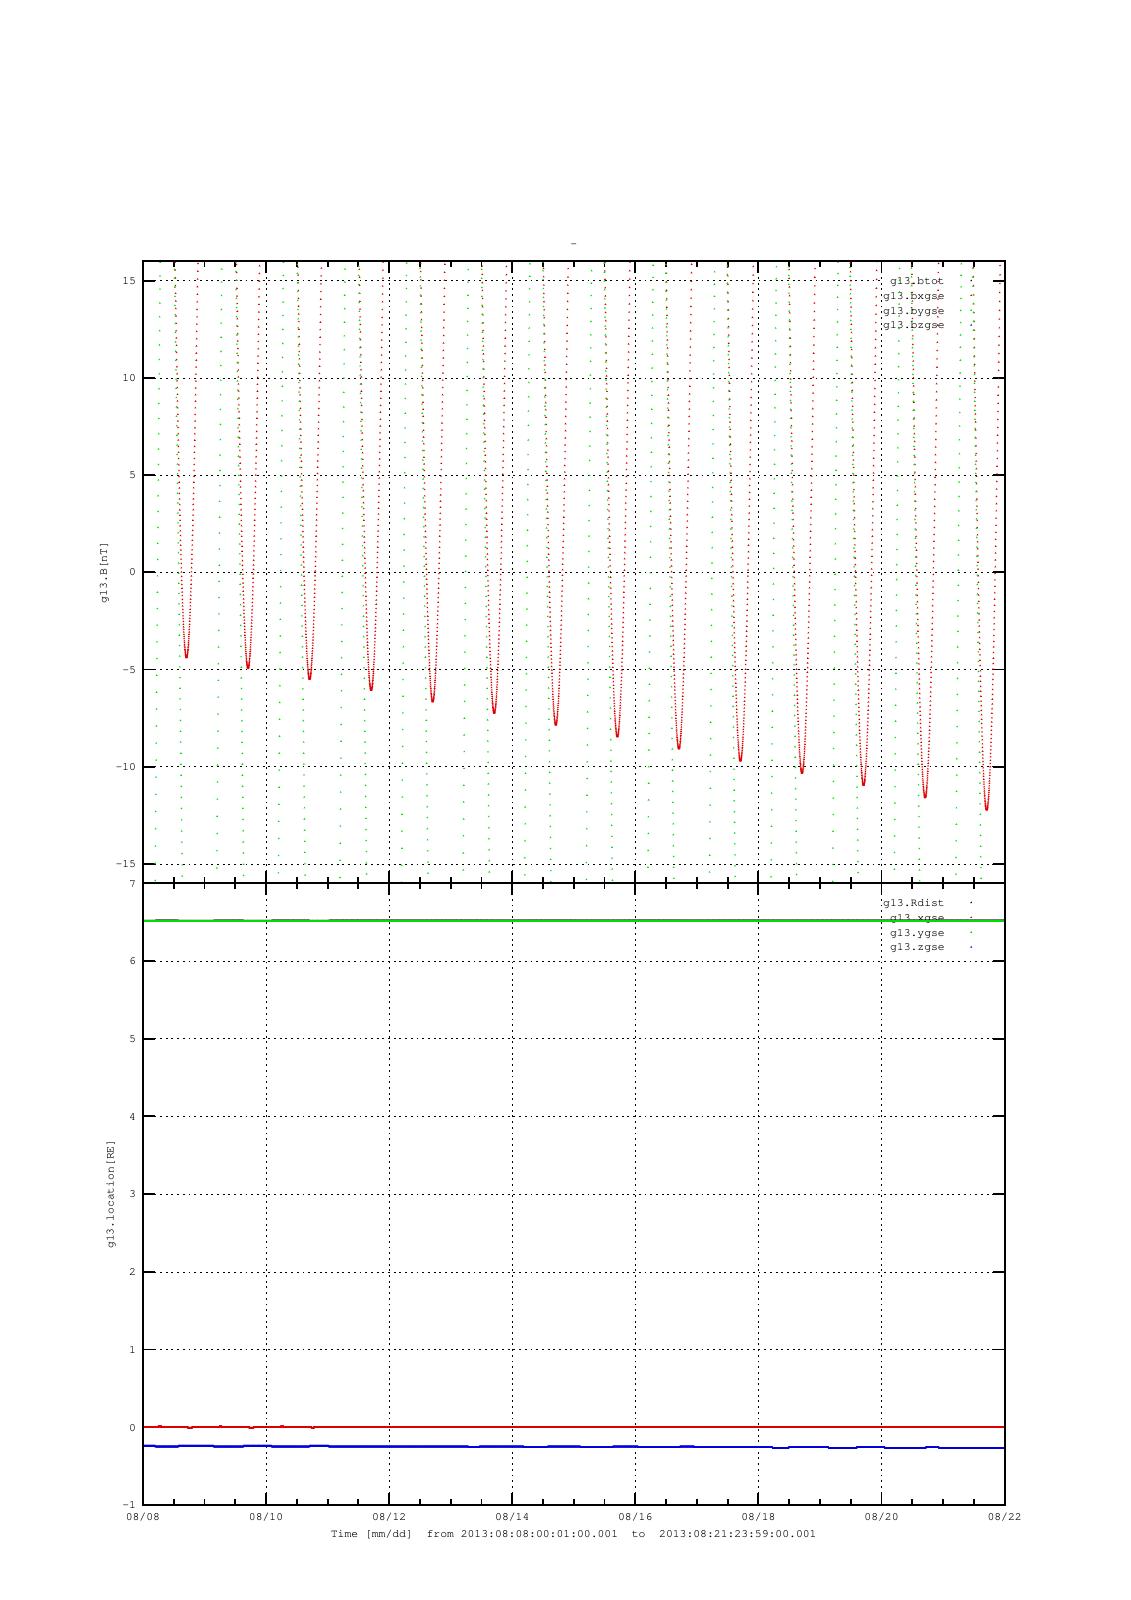Screen dimensions: 1131x1600
Task: Click the g13.Rdist legend entry
Action: (x=913, y=903)
